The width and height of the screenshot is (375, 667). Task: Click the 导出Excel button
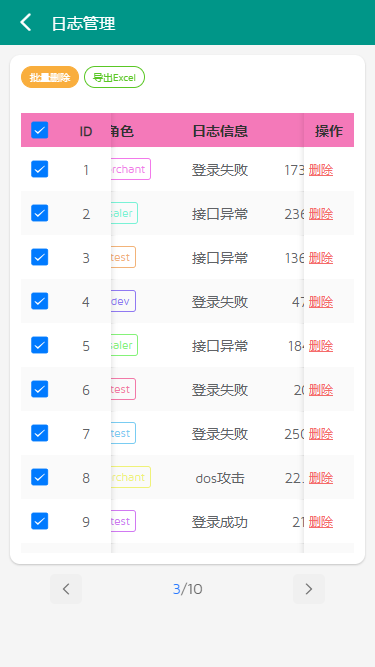pyautogui.click(x=114, y=77)
